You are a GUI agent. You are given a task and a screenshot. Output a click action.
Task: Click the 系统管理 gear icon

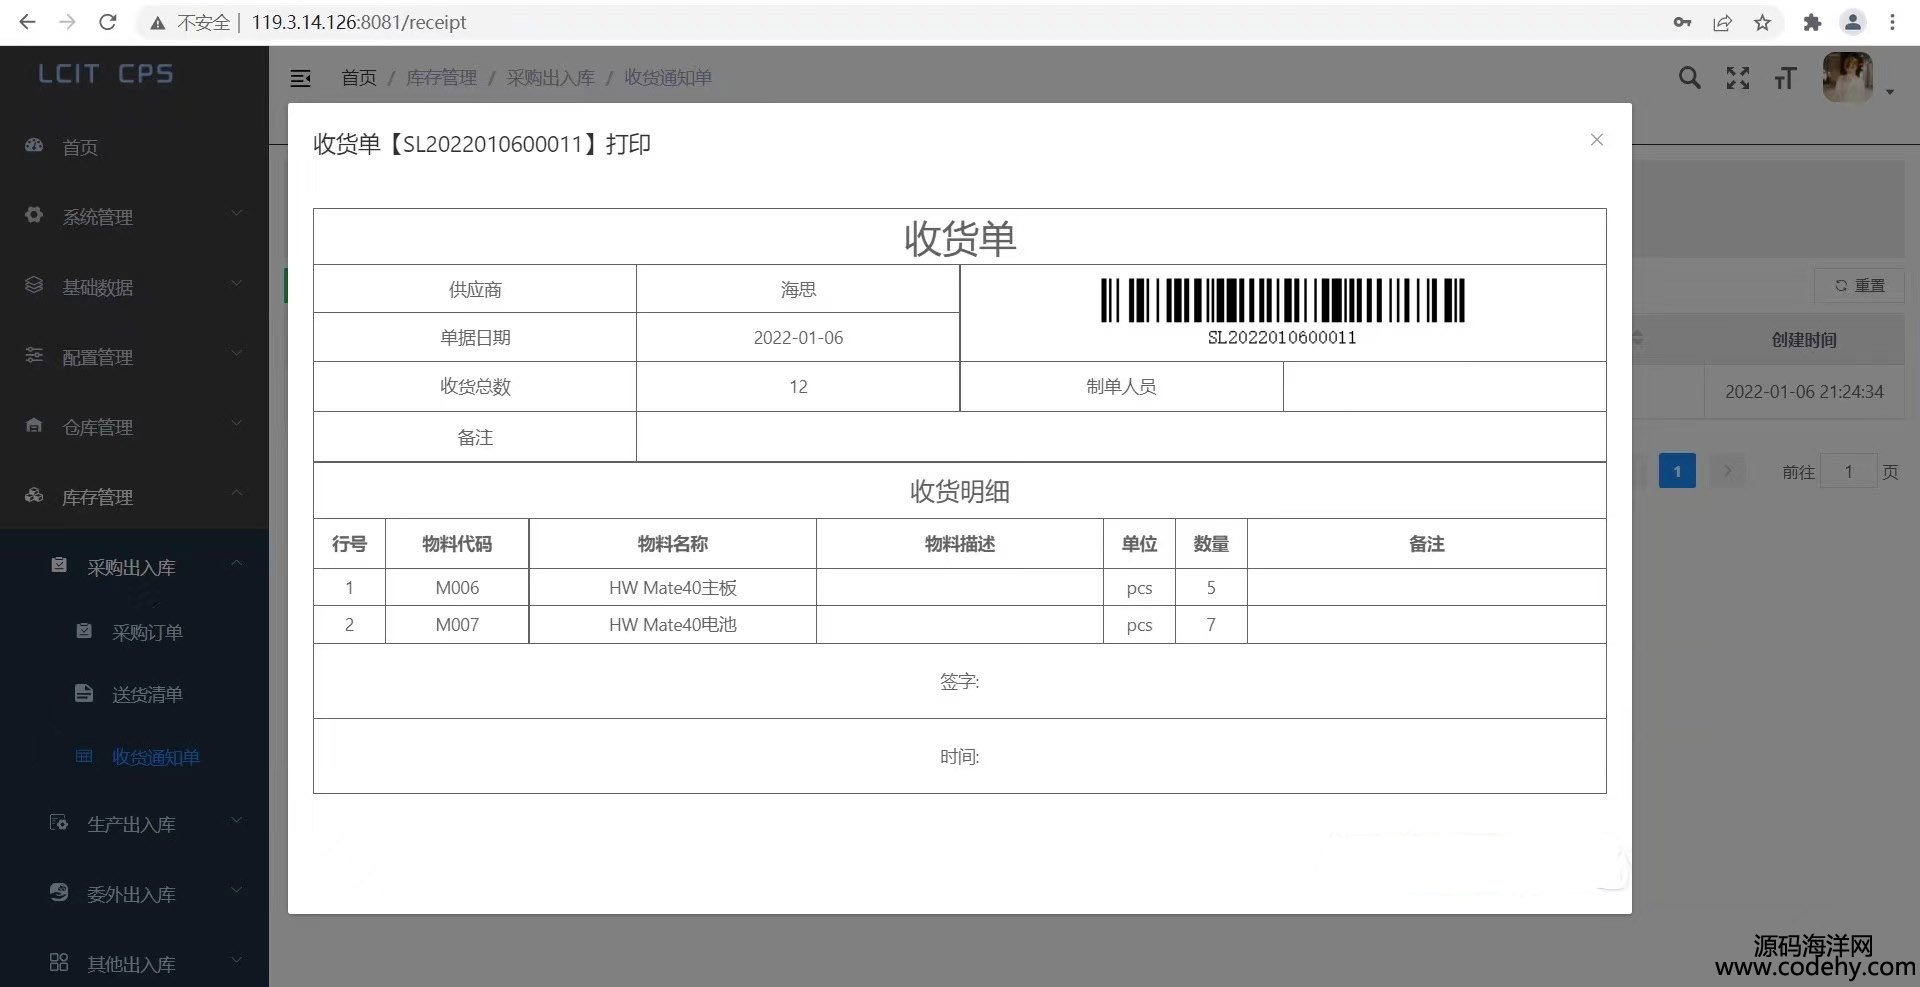(x=34, y=215)
